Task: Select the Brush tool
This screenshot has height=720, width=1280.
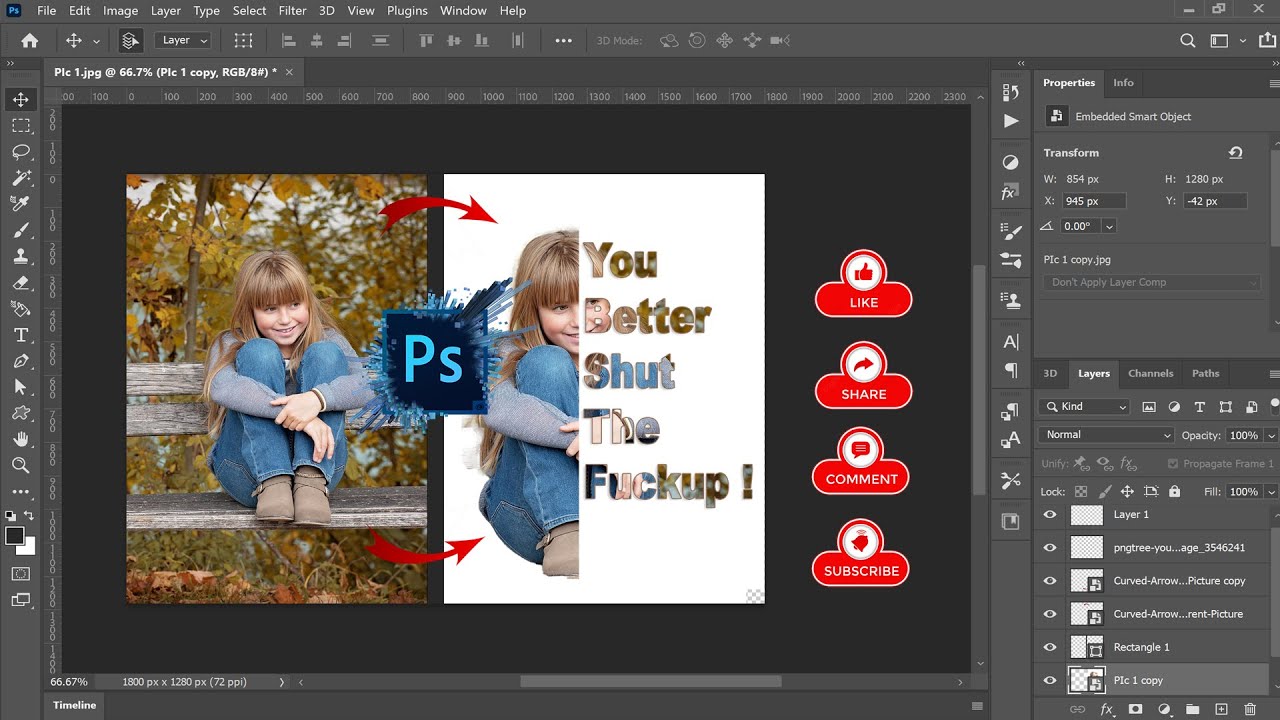Action: [x=20, y=230]
